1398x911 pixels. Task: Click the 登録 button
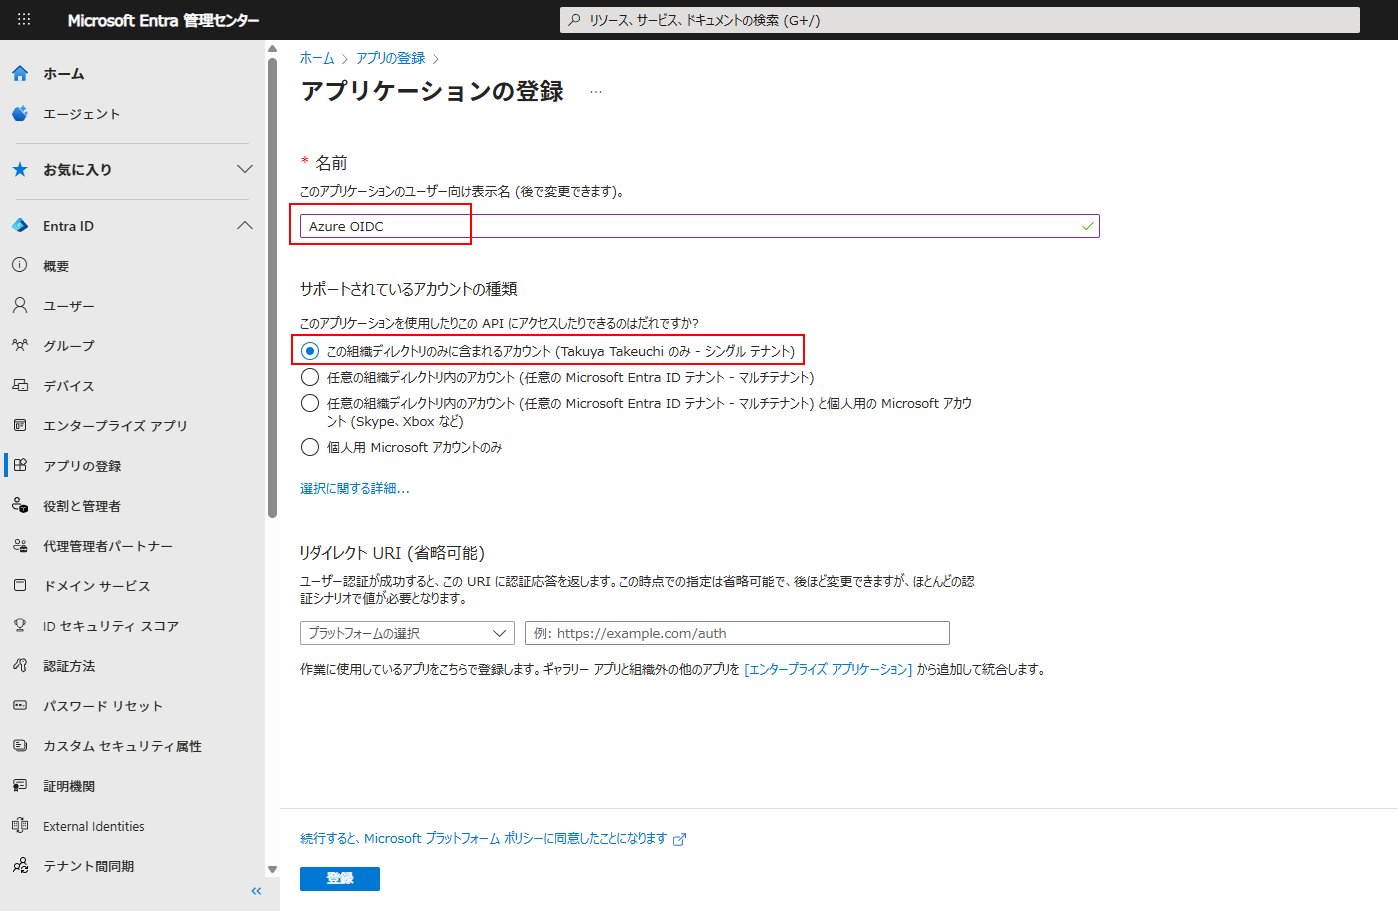point(340,878)
